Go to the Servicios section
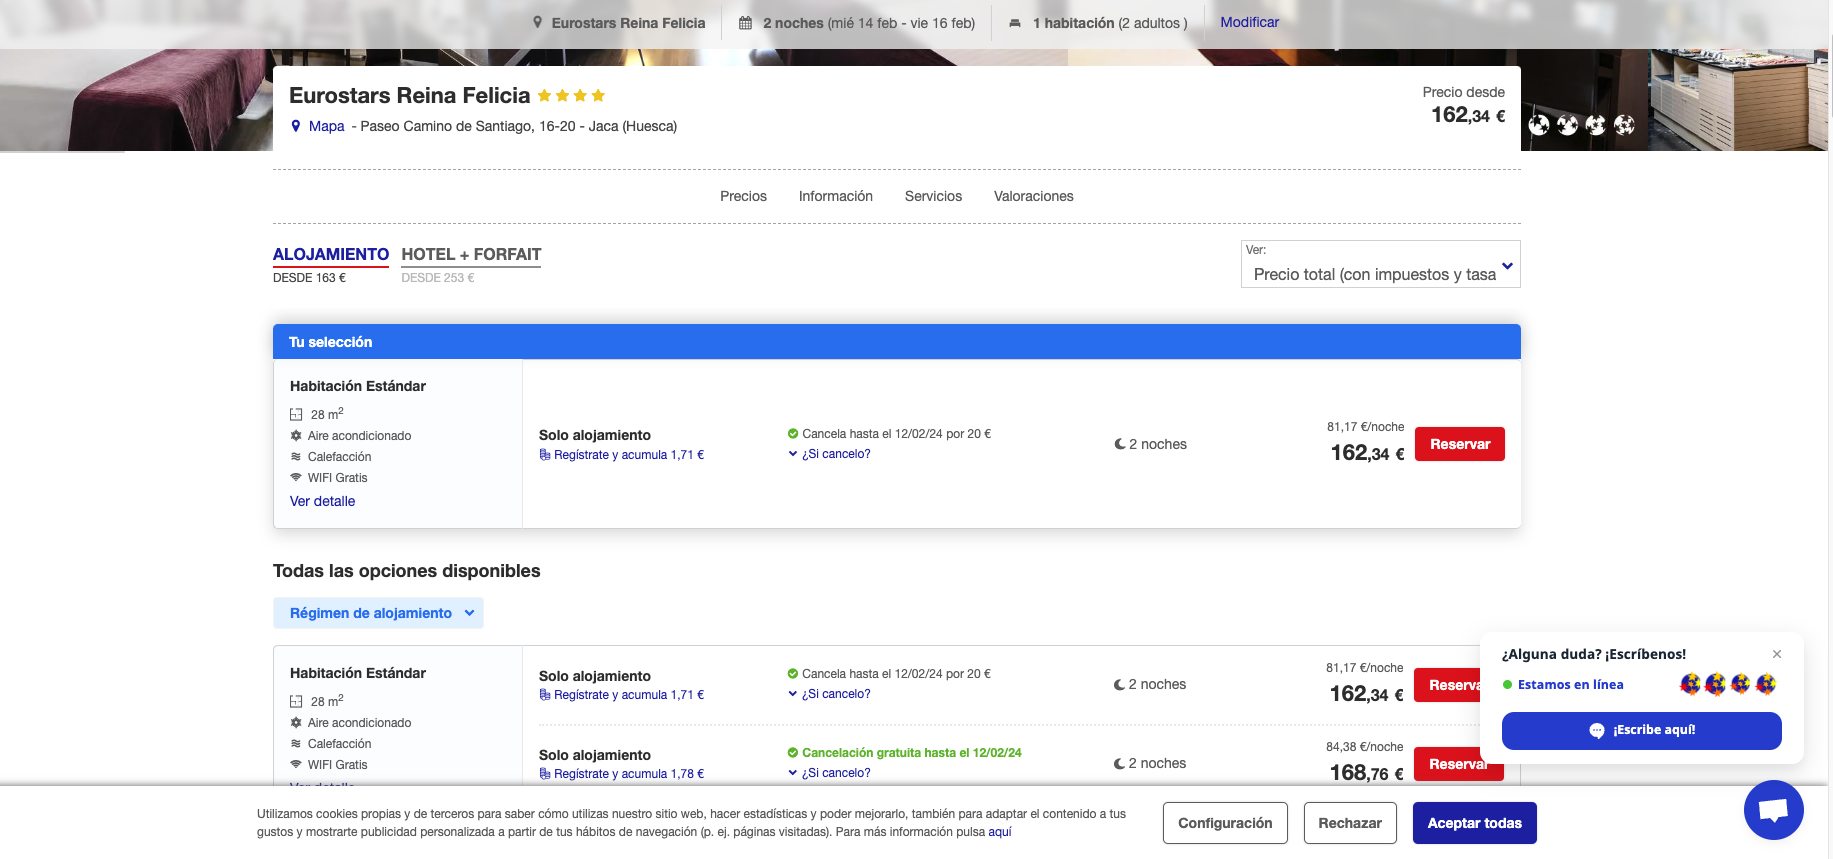 933,196
